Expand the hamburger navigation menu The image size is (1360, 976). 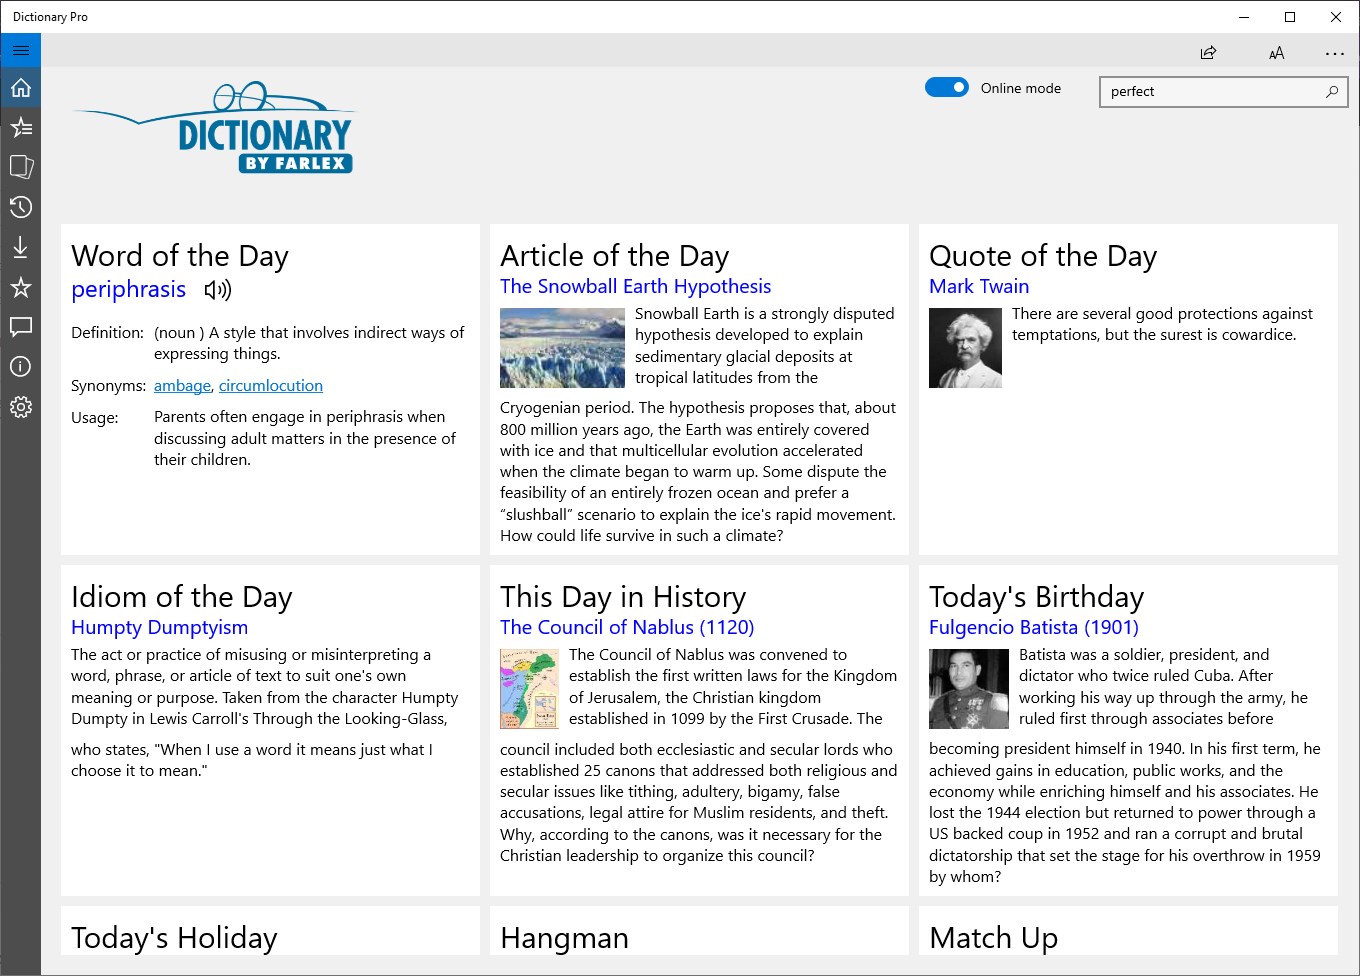(20, 49)
